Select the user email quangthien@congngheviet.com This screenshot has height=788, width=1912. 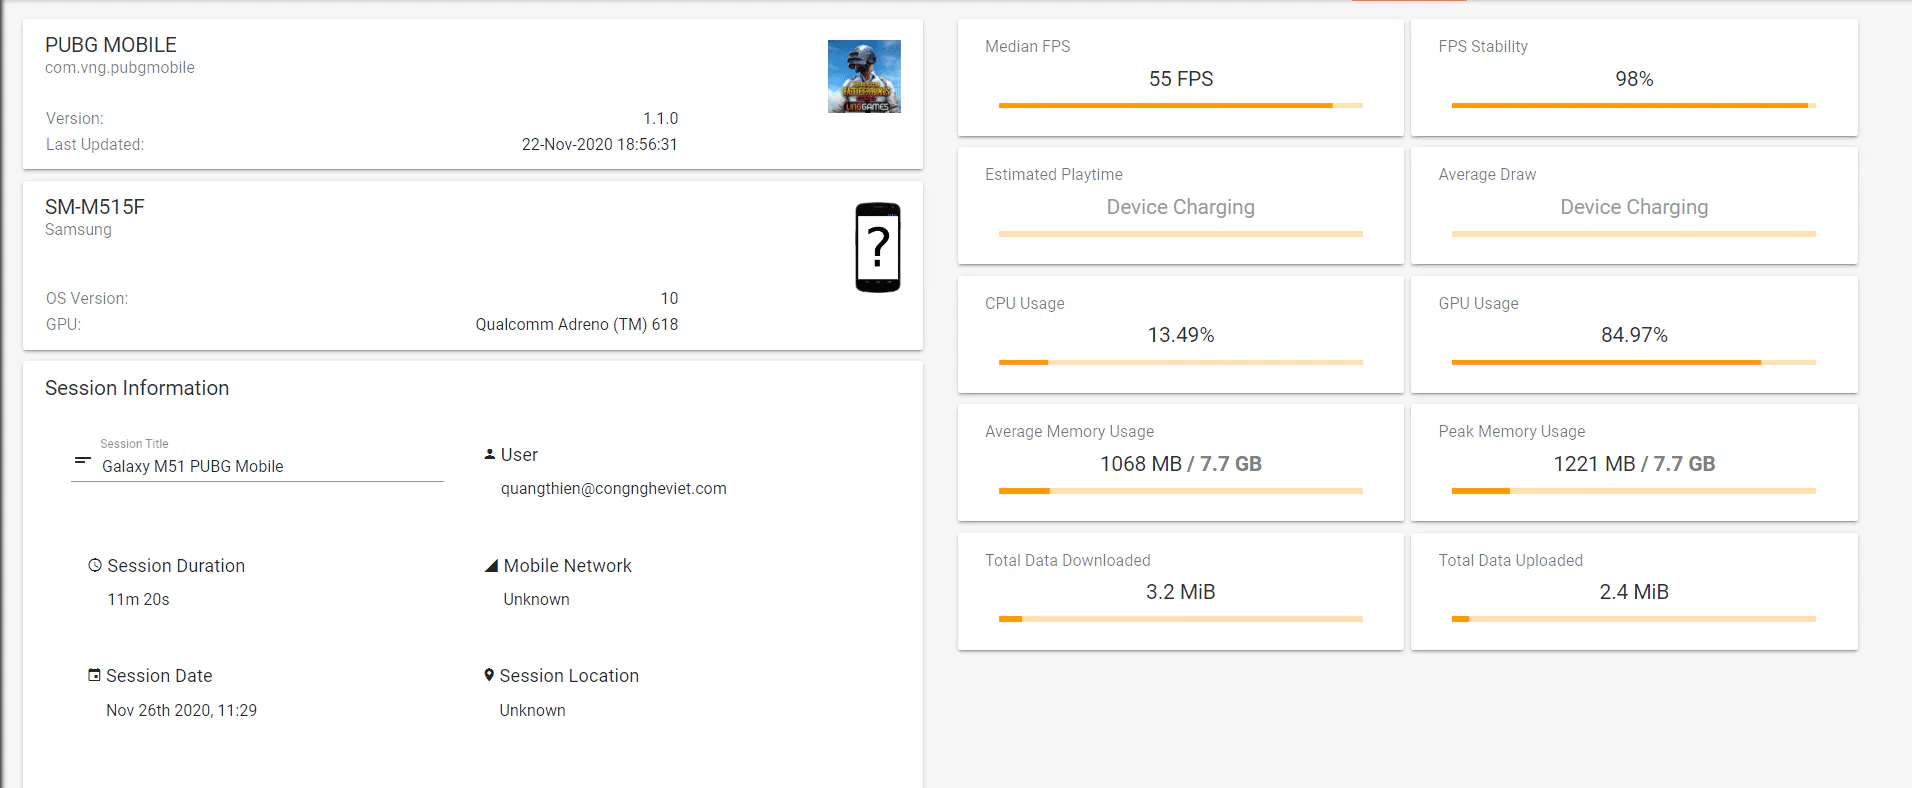(614, 489)
